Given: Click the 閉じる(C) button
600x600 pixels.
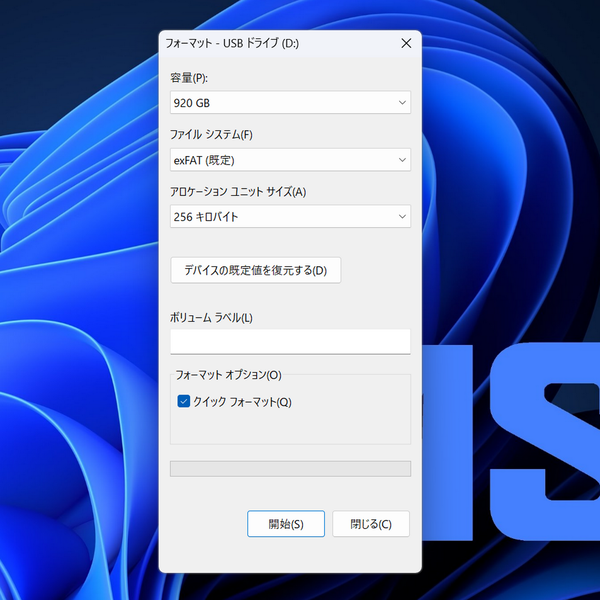Looking at the screenshot, I should pos(370,524).
